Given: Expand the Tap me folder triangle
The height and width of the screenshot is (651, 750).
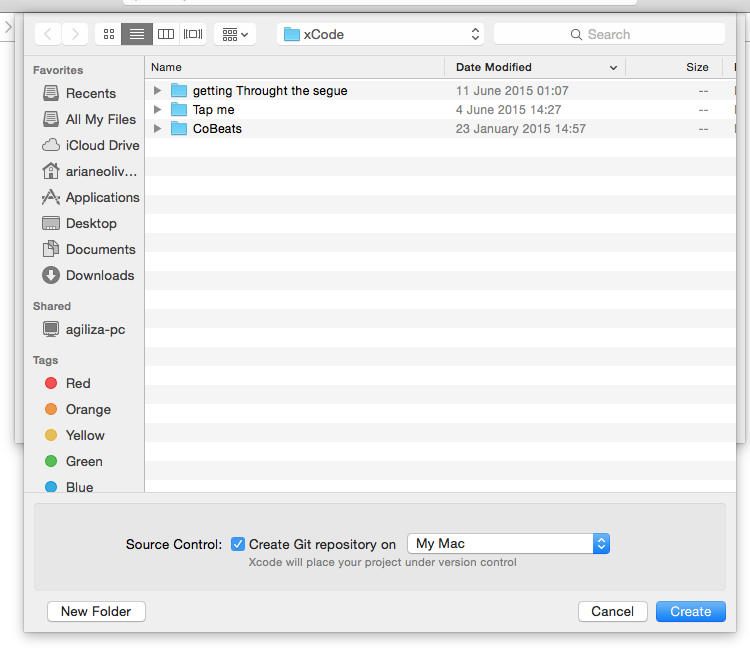Looking at the screenshot, I should [158, 110].
